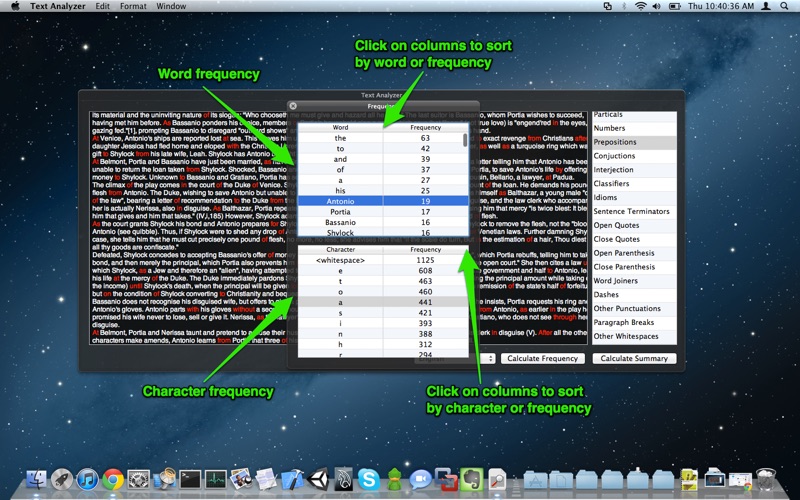Sort word table by Frequency column header
Screen dimensions: 800x500
pyautogui.click(x=426, y=128)
